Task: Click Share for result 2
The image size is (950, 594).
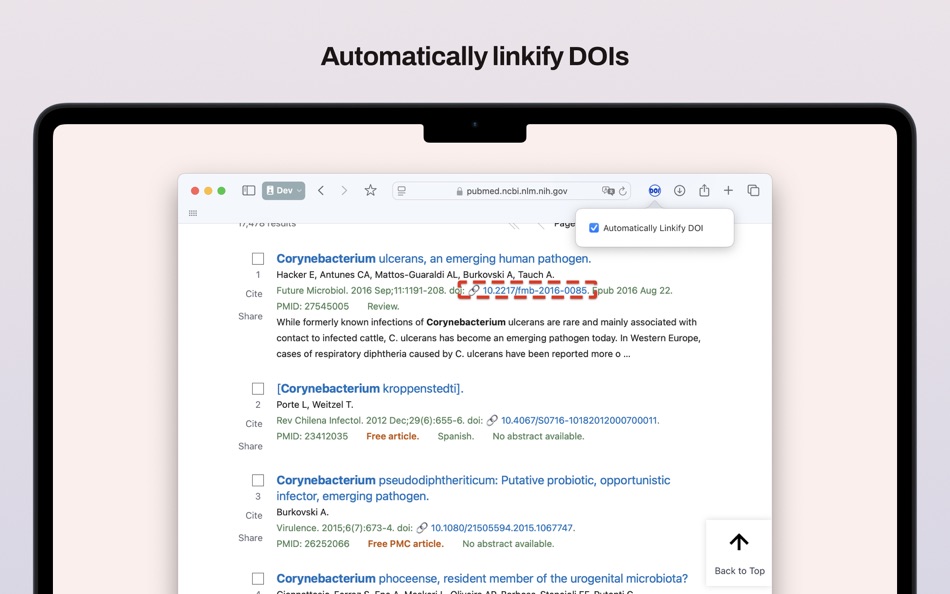Action: coord(250,446)
